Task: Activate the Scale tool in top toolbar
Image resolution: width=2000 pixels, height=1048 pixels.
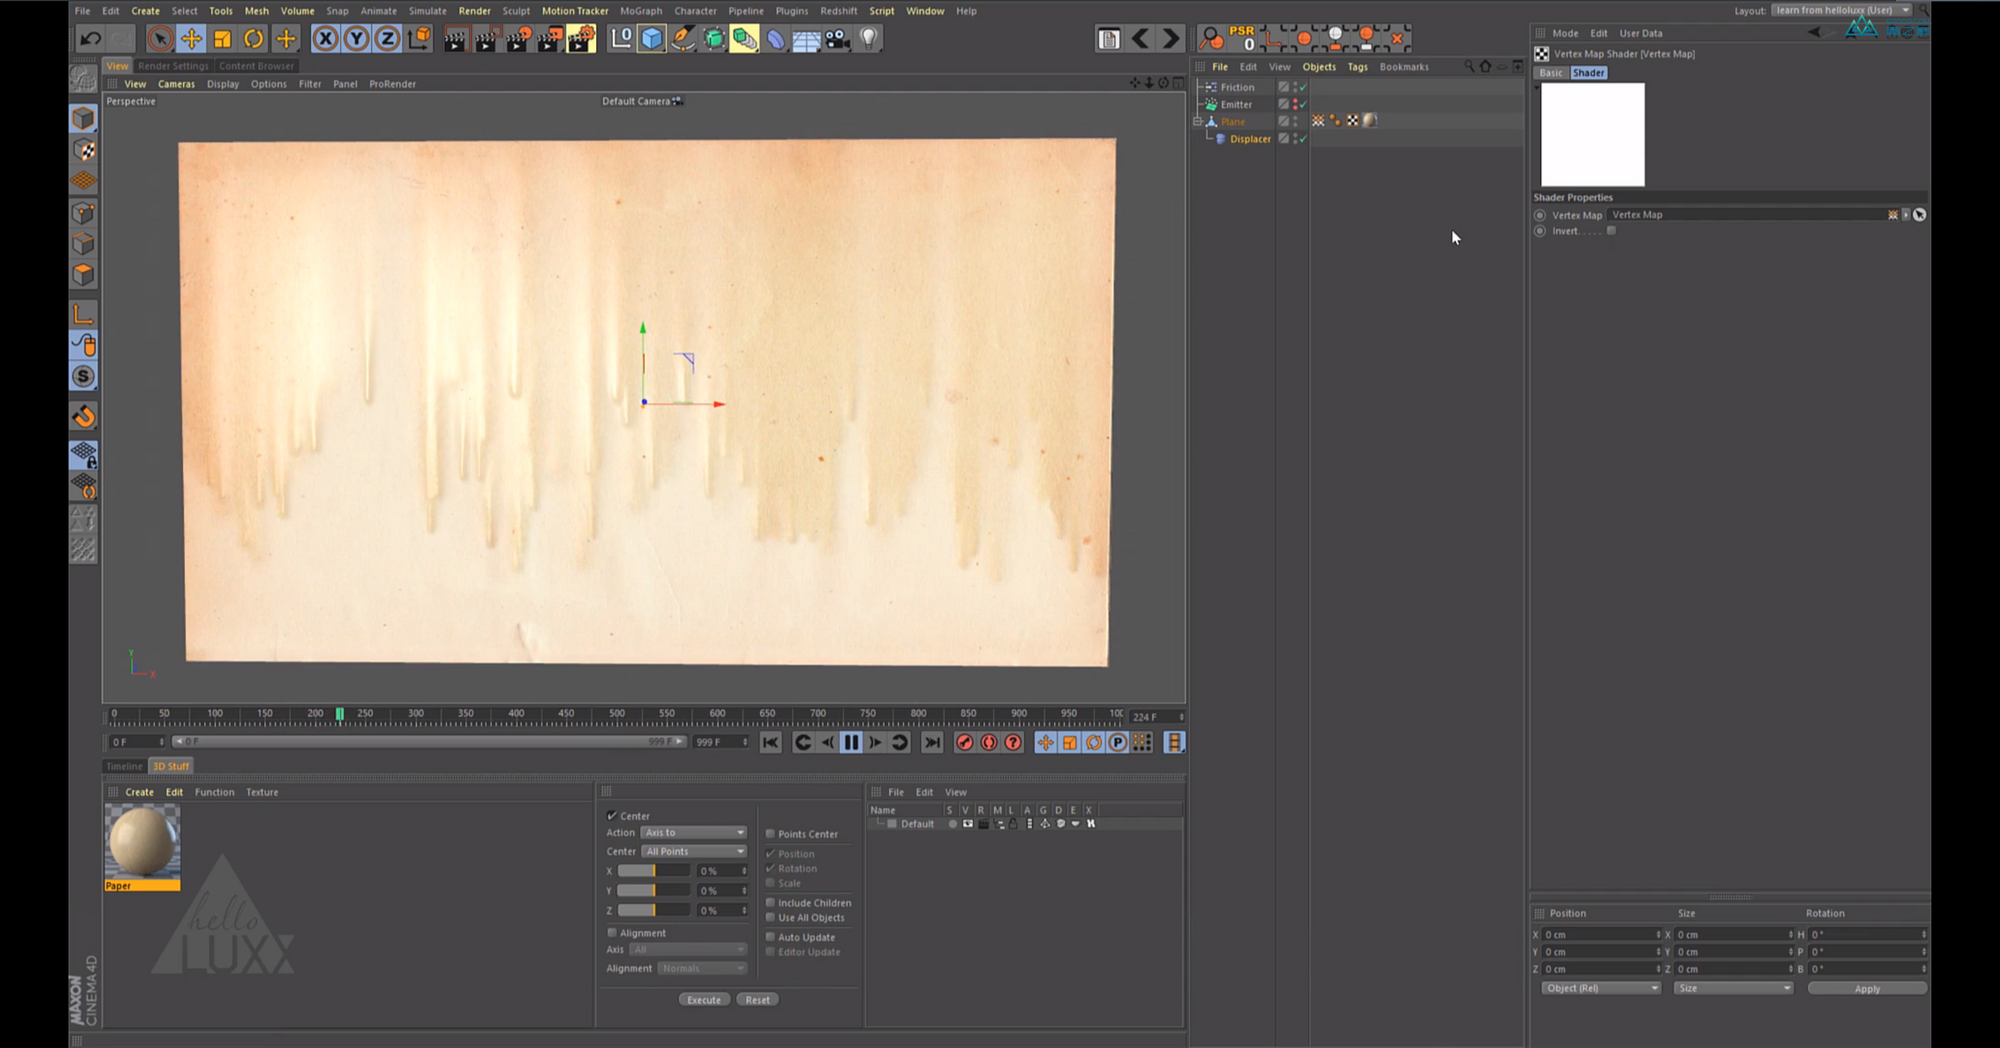Action: pos(222,39)
